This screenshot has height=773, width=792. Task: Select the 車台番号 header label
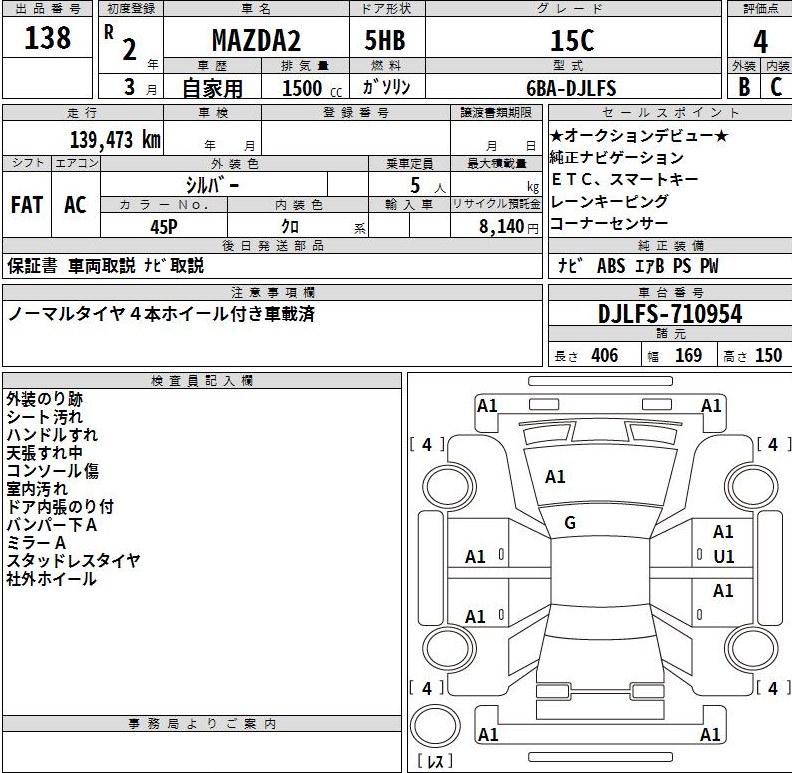point(670,293)
